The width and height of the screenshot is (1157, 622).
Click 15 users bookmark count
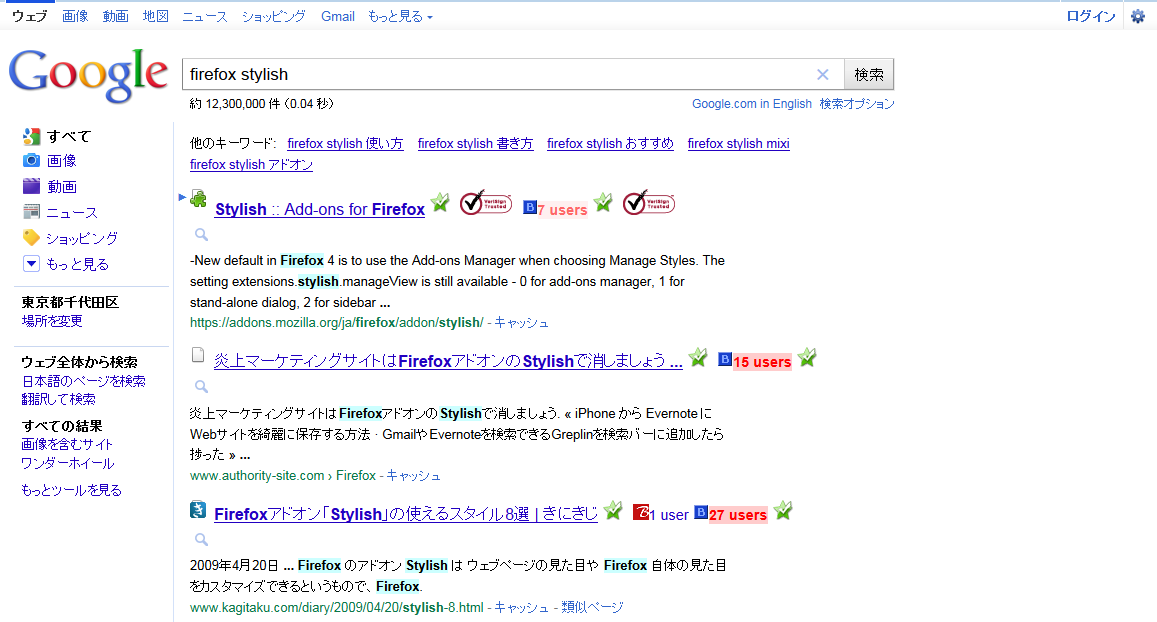point(762,362)
